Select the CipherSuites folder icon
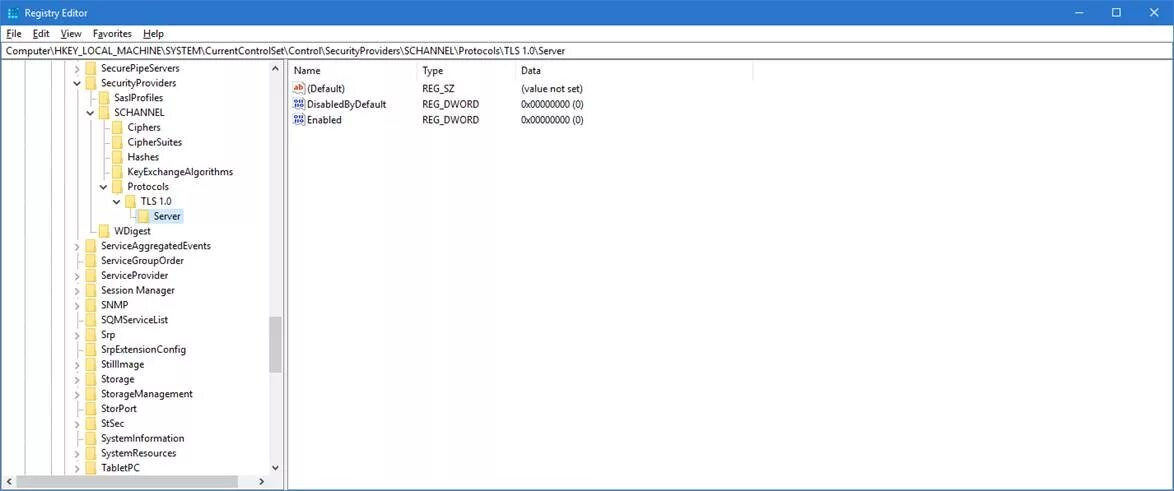The width and height of the screenshot is (1174, 491). [118, 142]
